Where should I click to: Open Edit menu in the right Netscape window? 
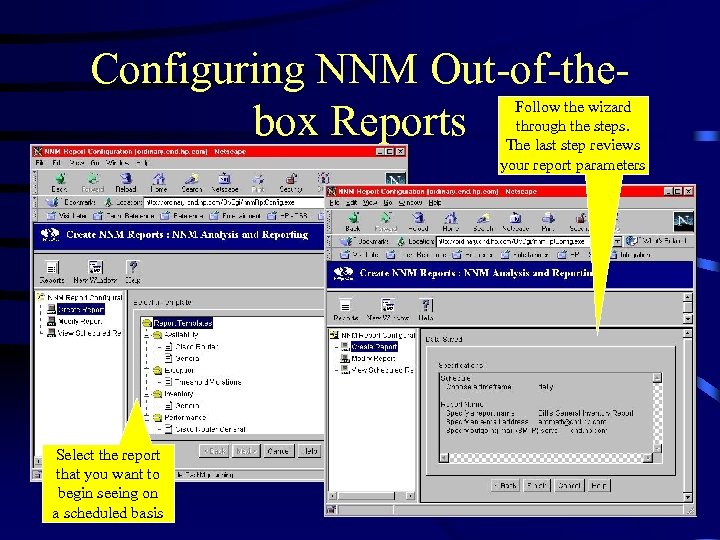click(351, 202)
